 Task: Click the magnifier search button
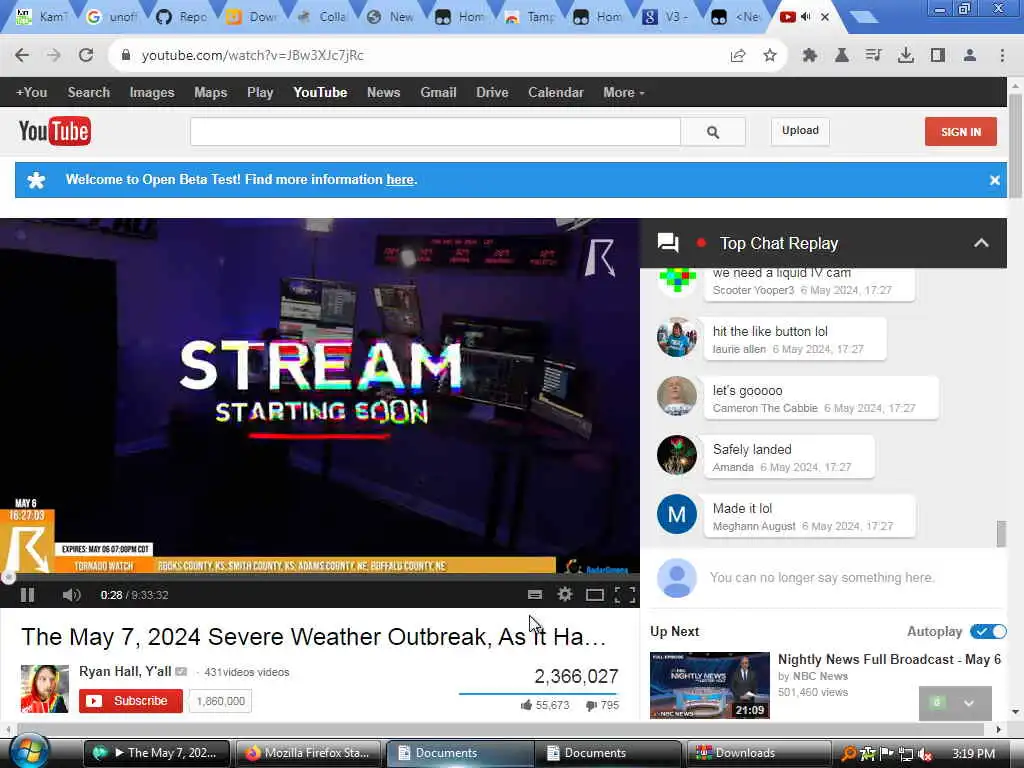click(x=712, y=132)
